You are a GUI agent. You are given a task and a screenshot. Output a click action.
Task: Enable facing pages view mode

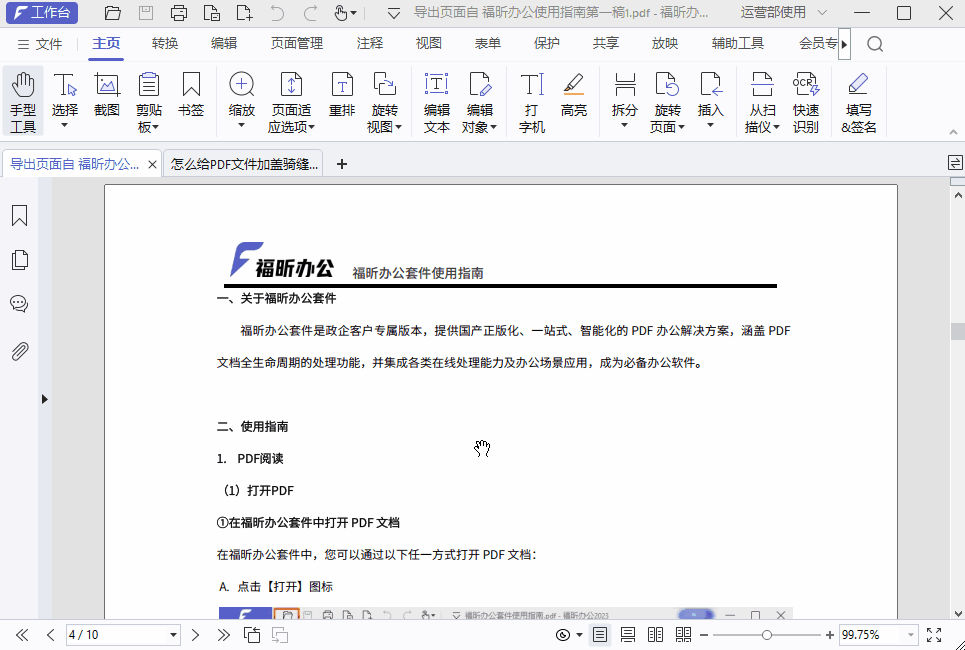point(655,634)
